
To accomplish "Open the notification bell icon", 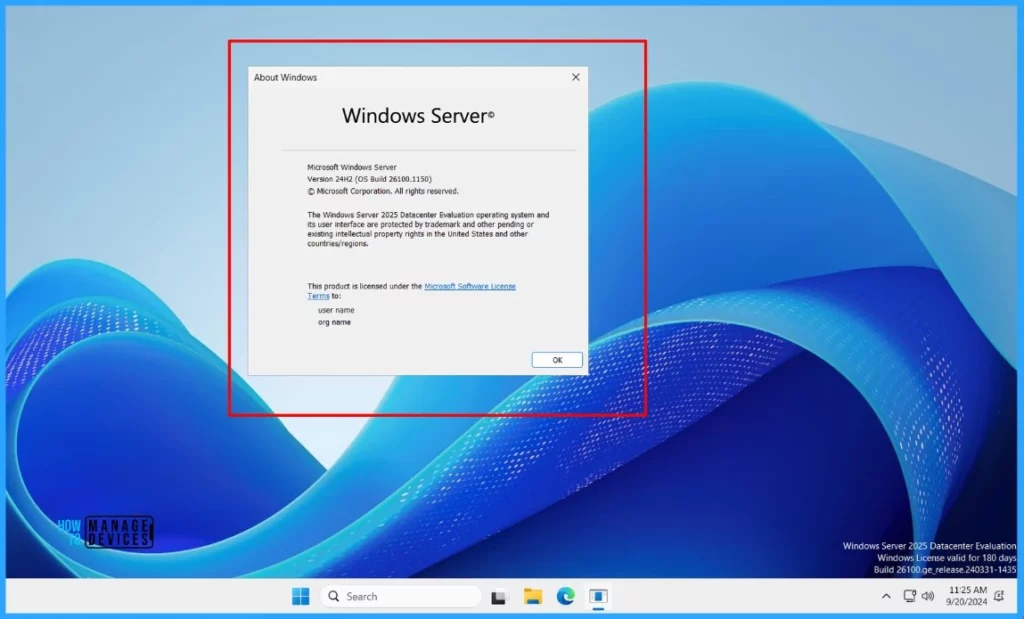I will [999, 596].
